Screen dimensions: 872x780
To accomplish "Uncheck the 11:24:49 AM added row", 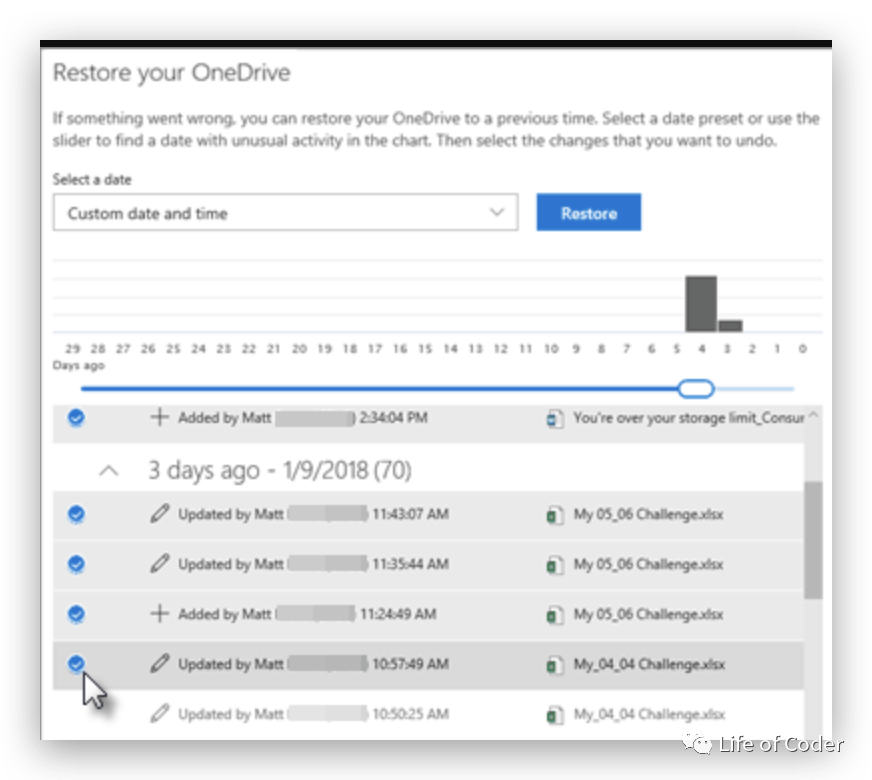I will 76,614.
